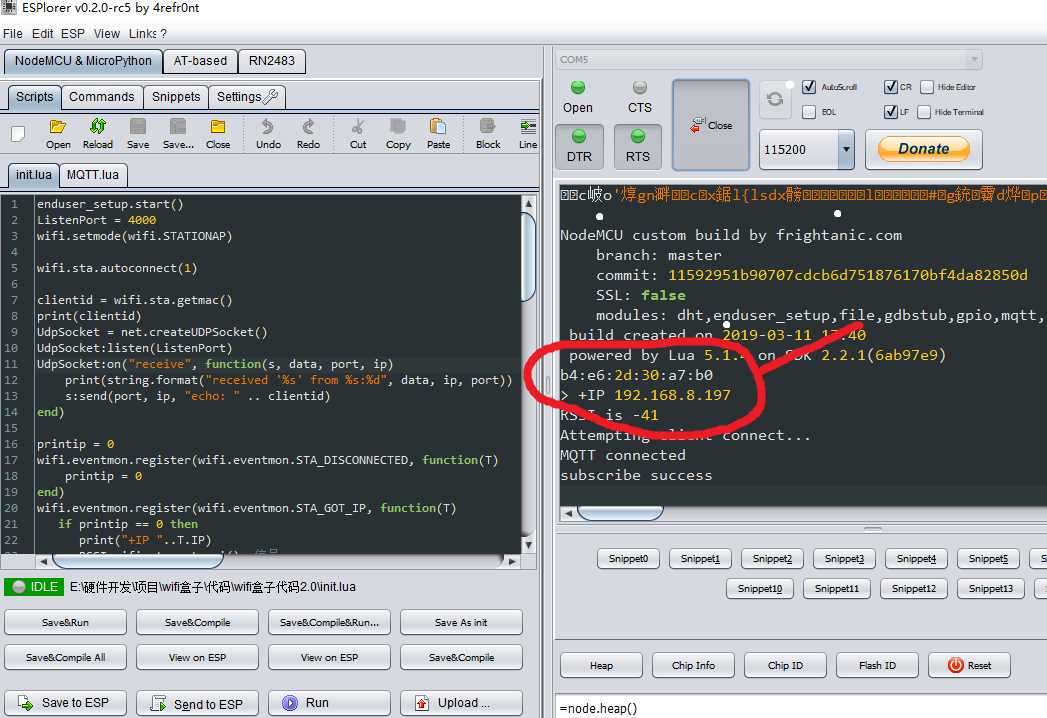Open the Commands tab

pyautogui.click(x=101, y=97)
